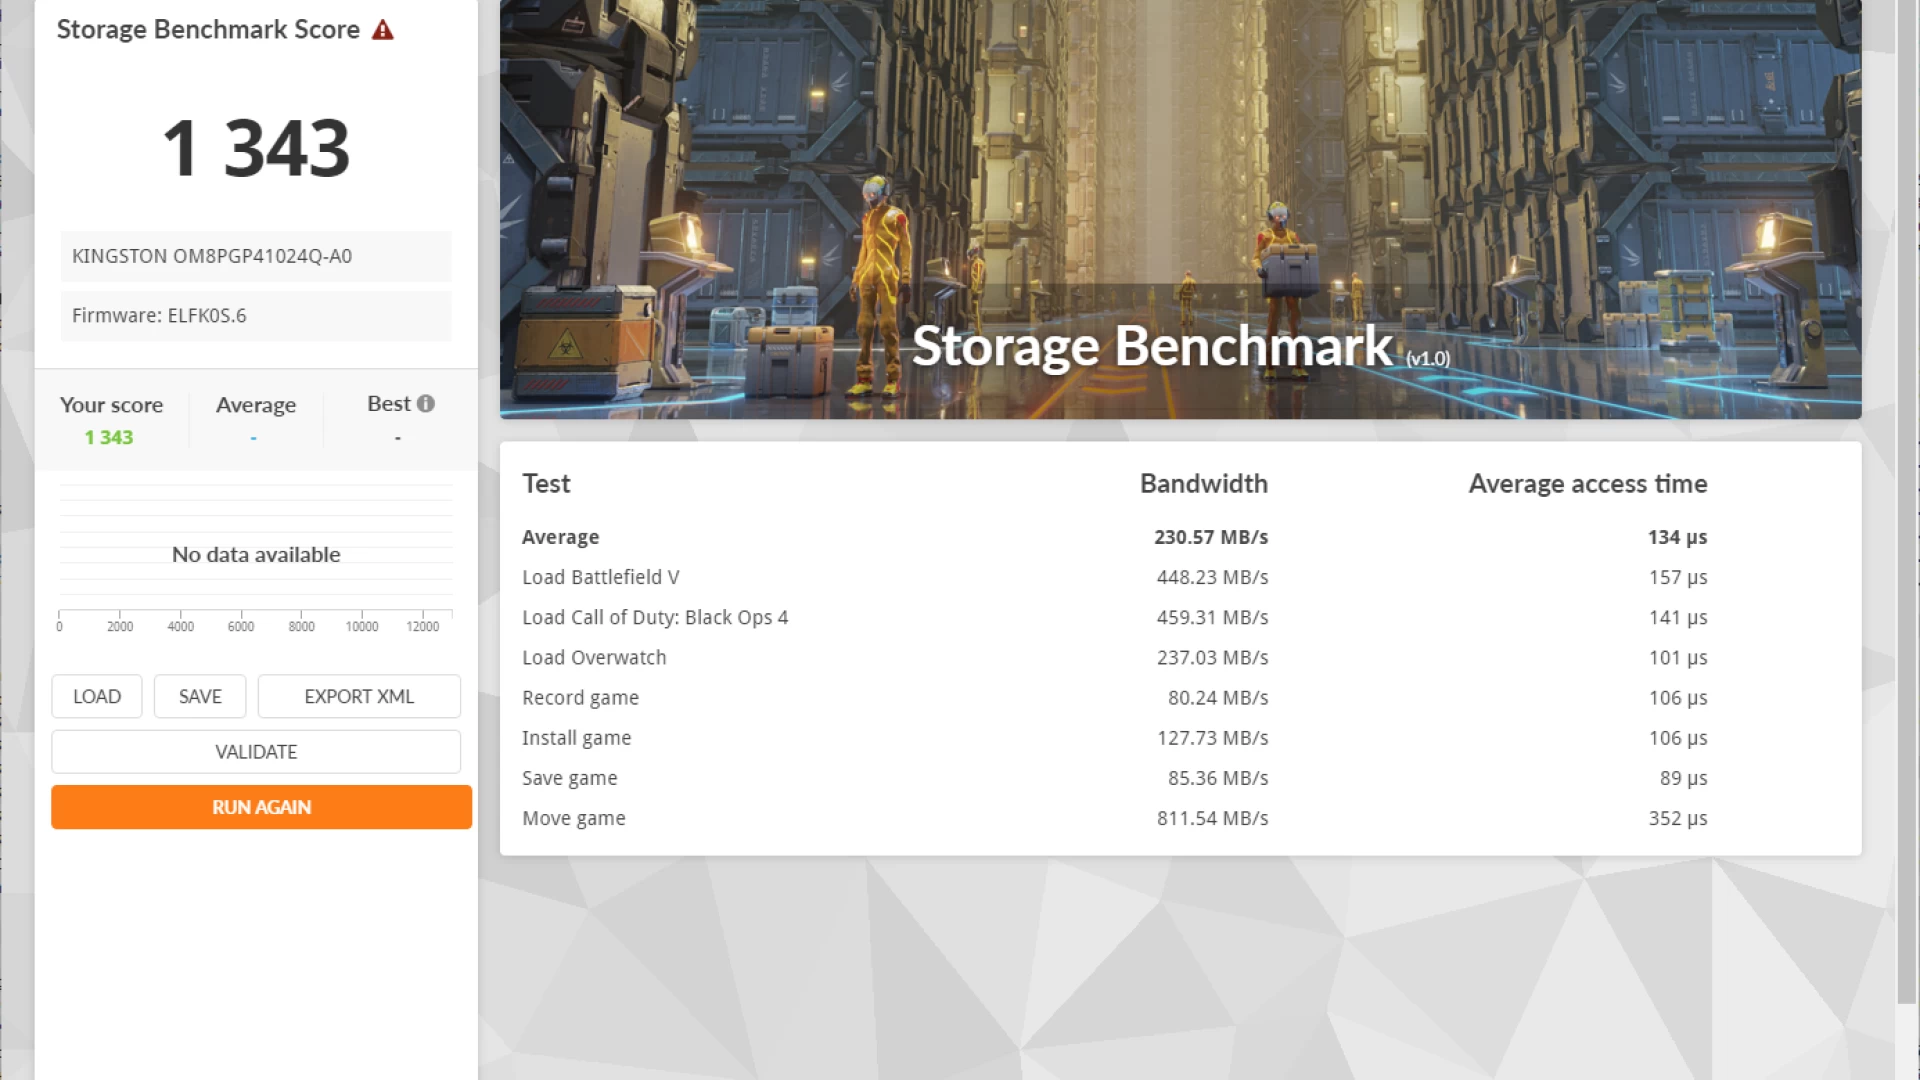Select the drive name KINGSTON OM8PGP41024Q-A0
Screen dimensions: 1920x1080
[x=212, y=256]
